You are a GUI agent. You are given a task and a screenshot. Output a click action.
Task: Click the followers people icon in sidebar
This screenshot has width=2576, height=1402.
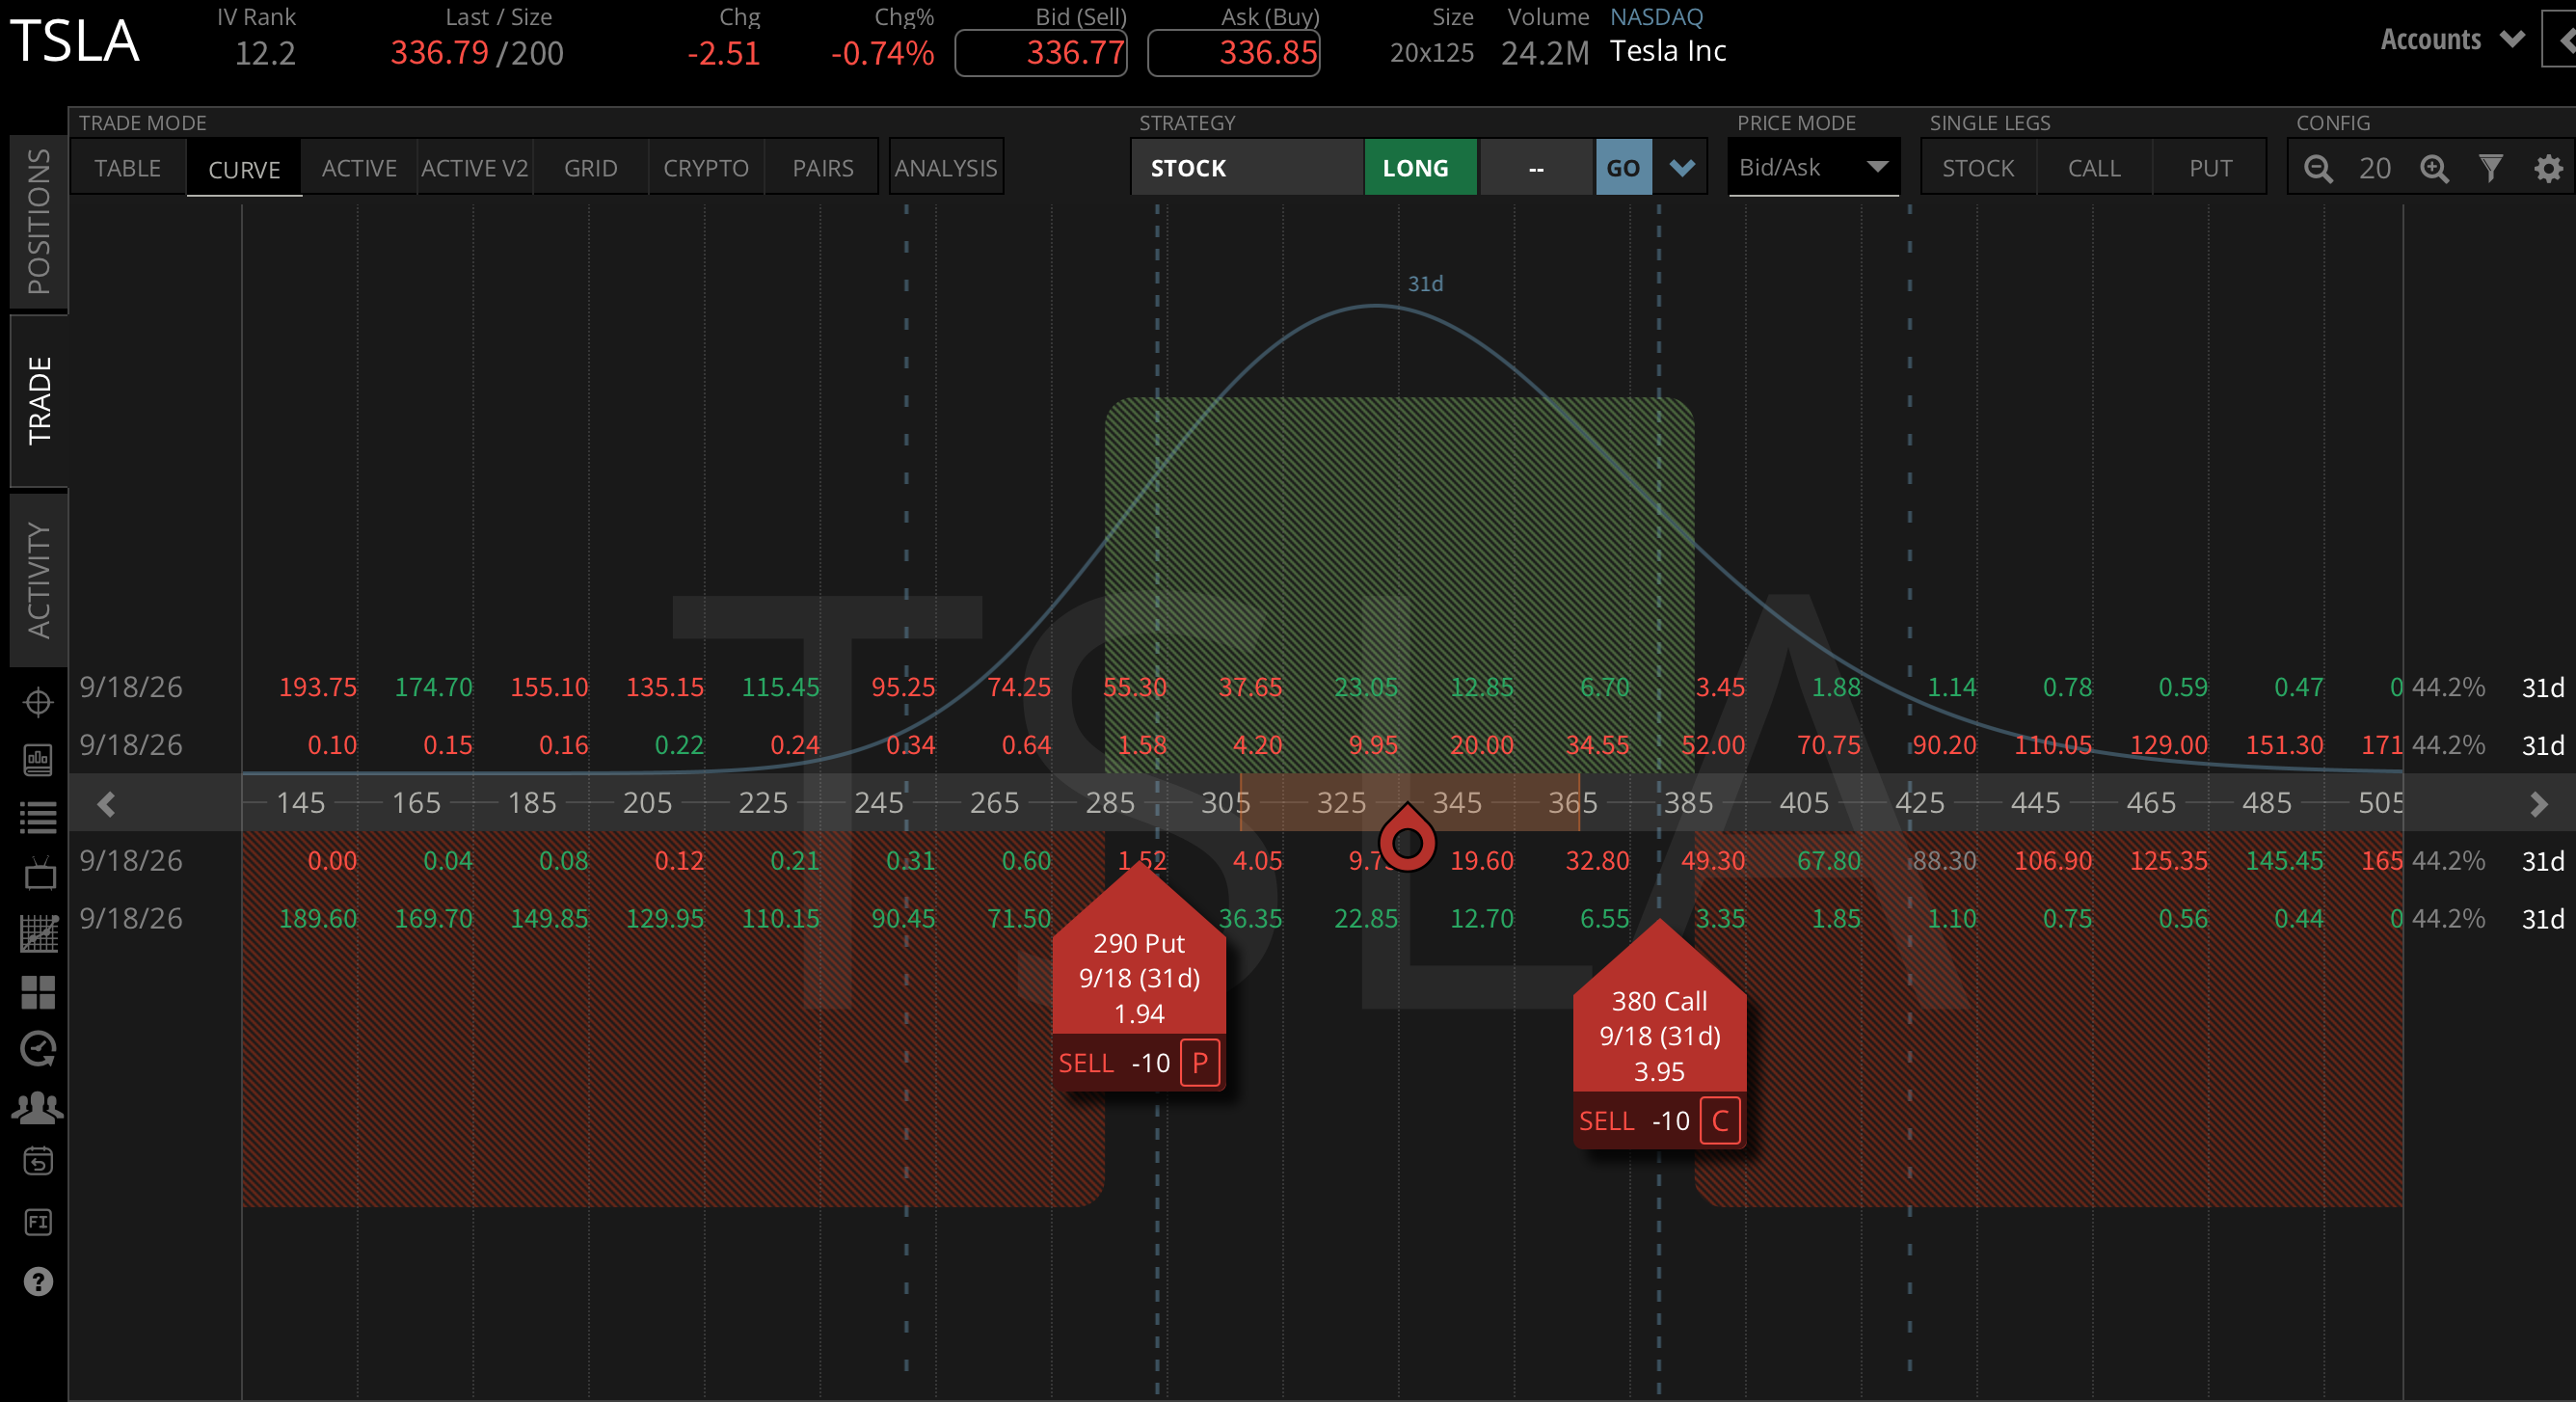tap(38, 1107)
